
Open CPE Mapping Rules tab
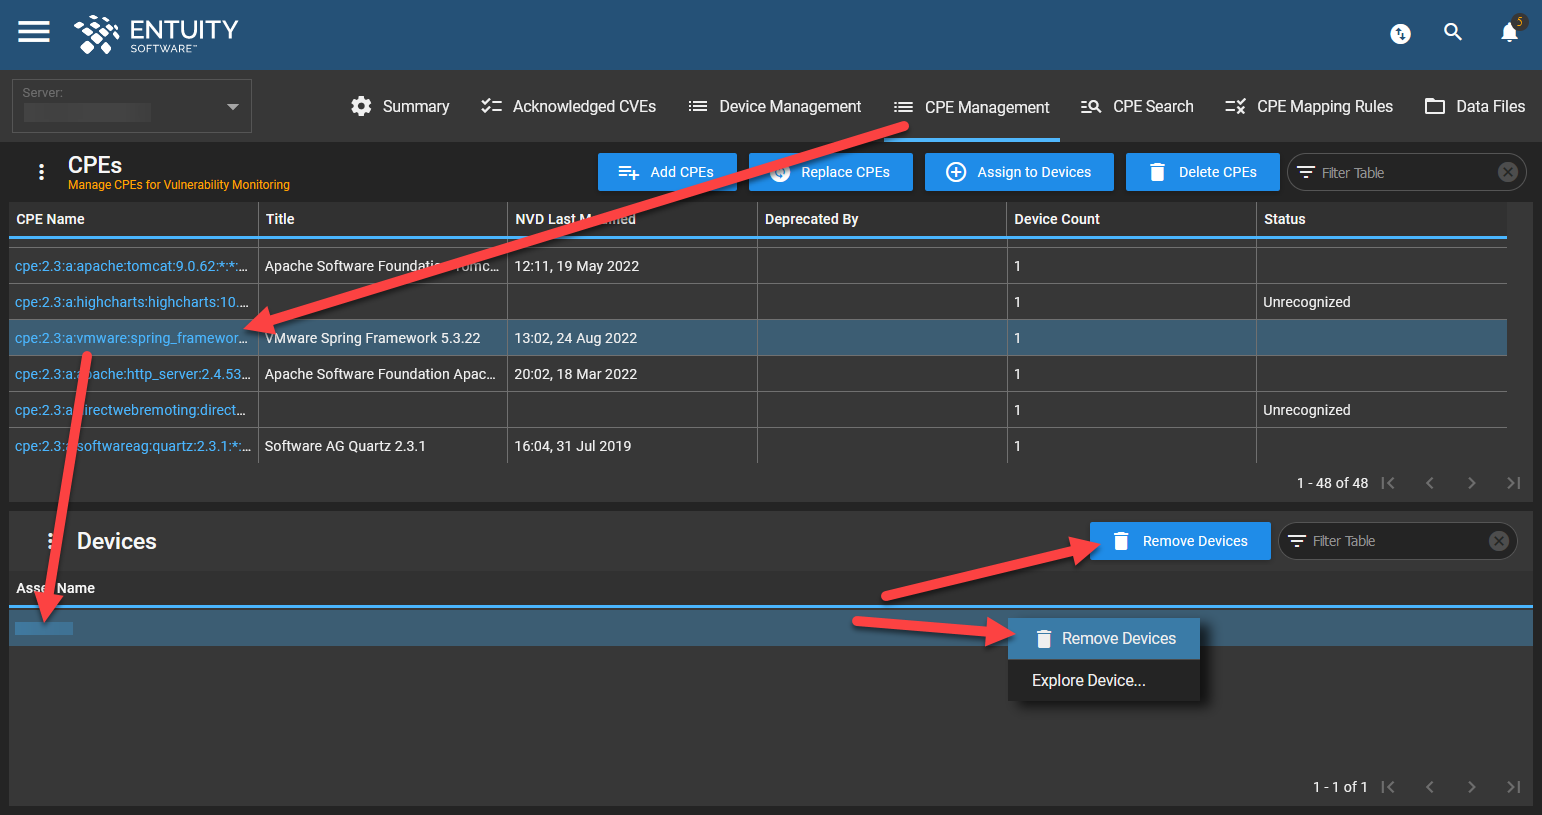tap(1309, 106)
